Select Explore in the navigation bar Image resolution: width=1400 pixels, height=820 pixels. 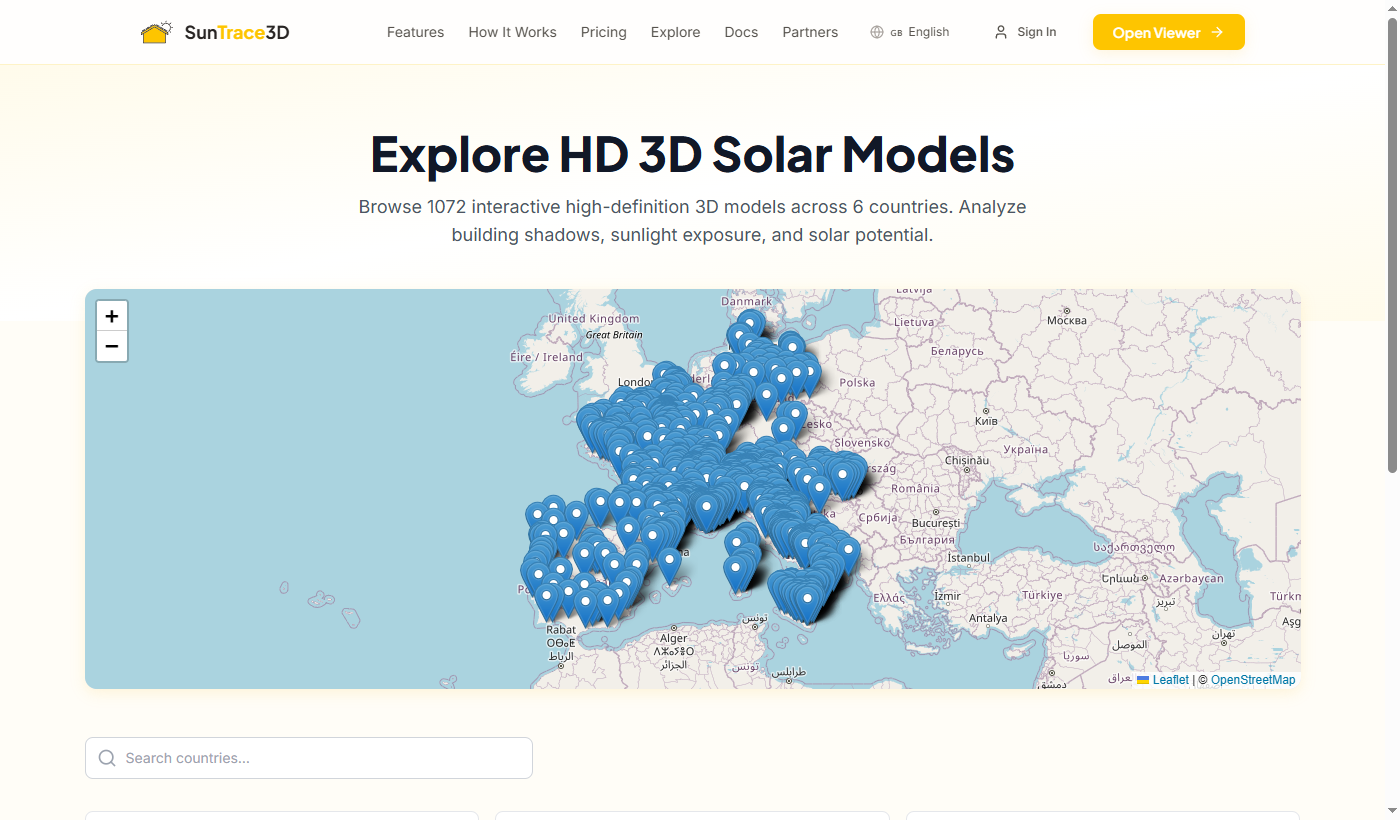coord(675,31)
